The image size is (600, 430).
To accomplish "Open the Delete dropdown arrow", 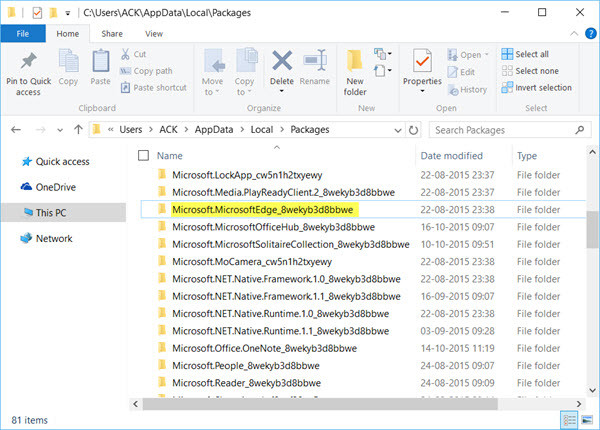I will [x=282, y=91].
